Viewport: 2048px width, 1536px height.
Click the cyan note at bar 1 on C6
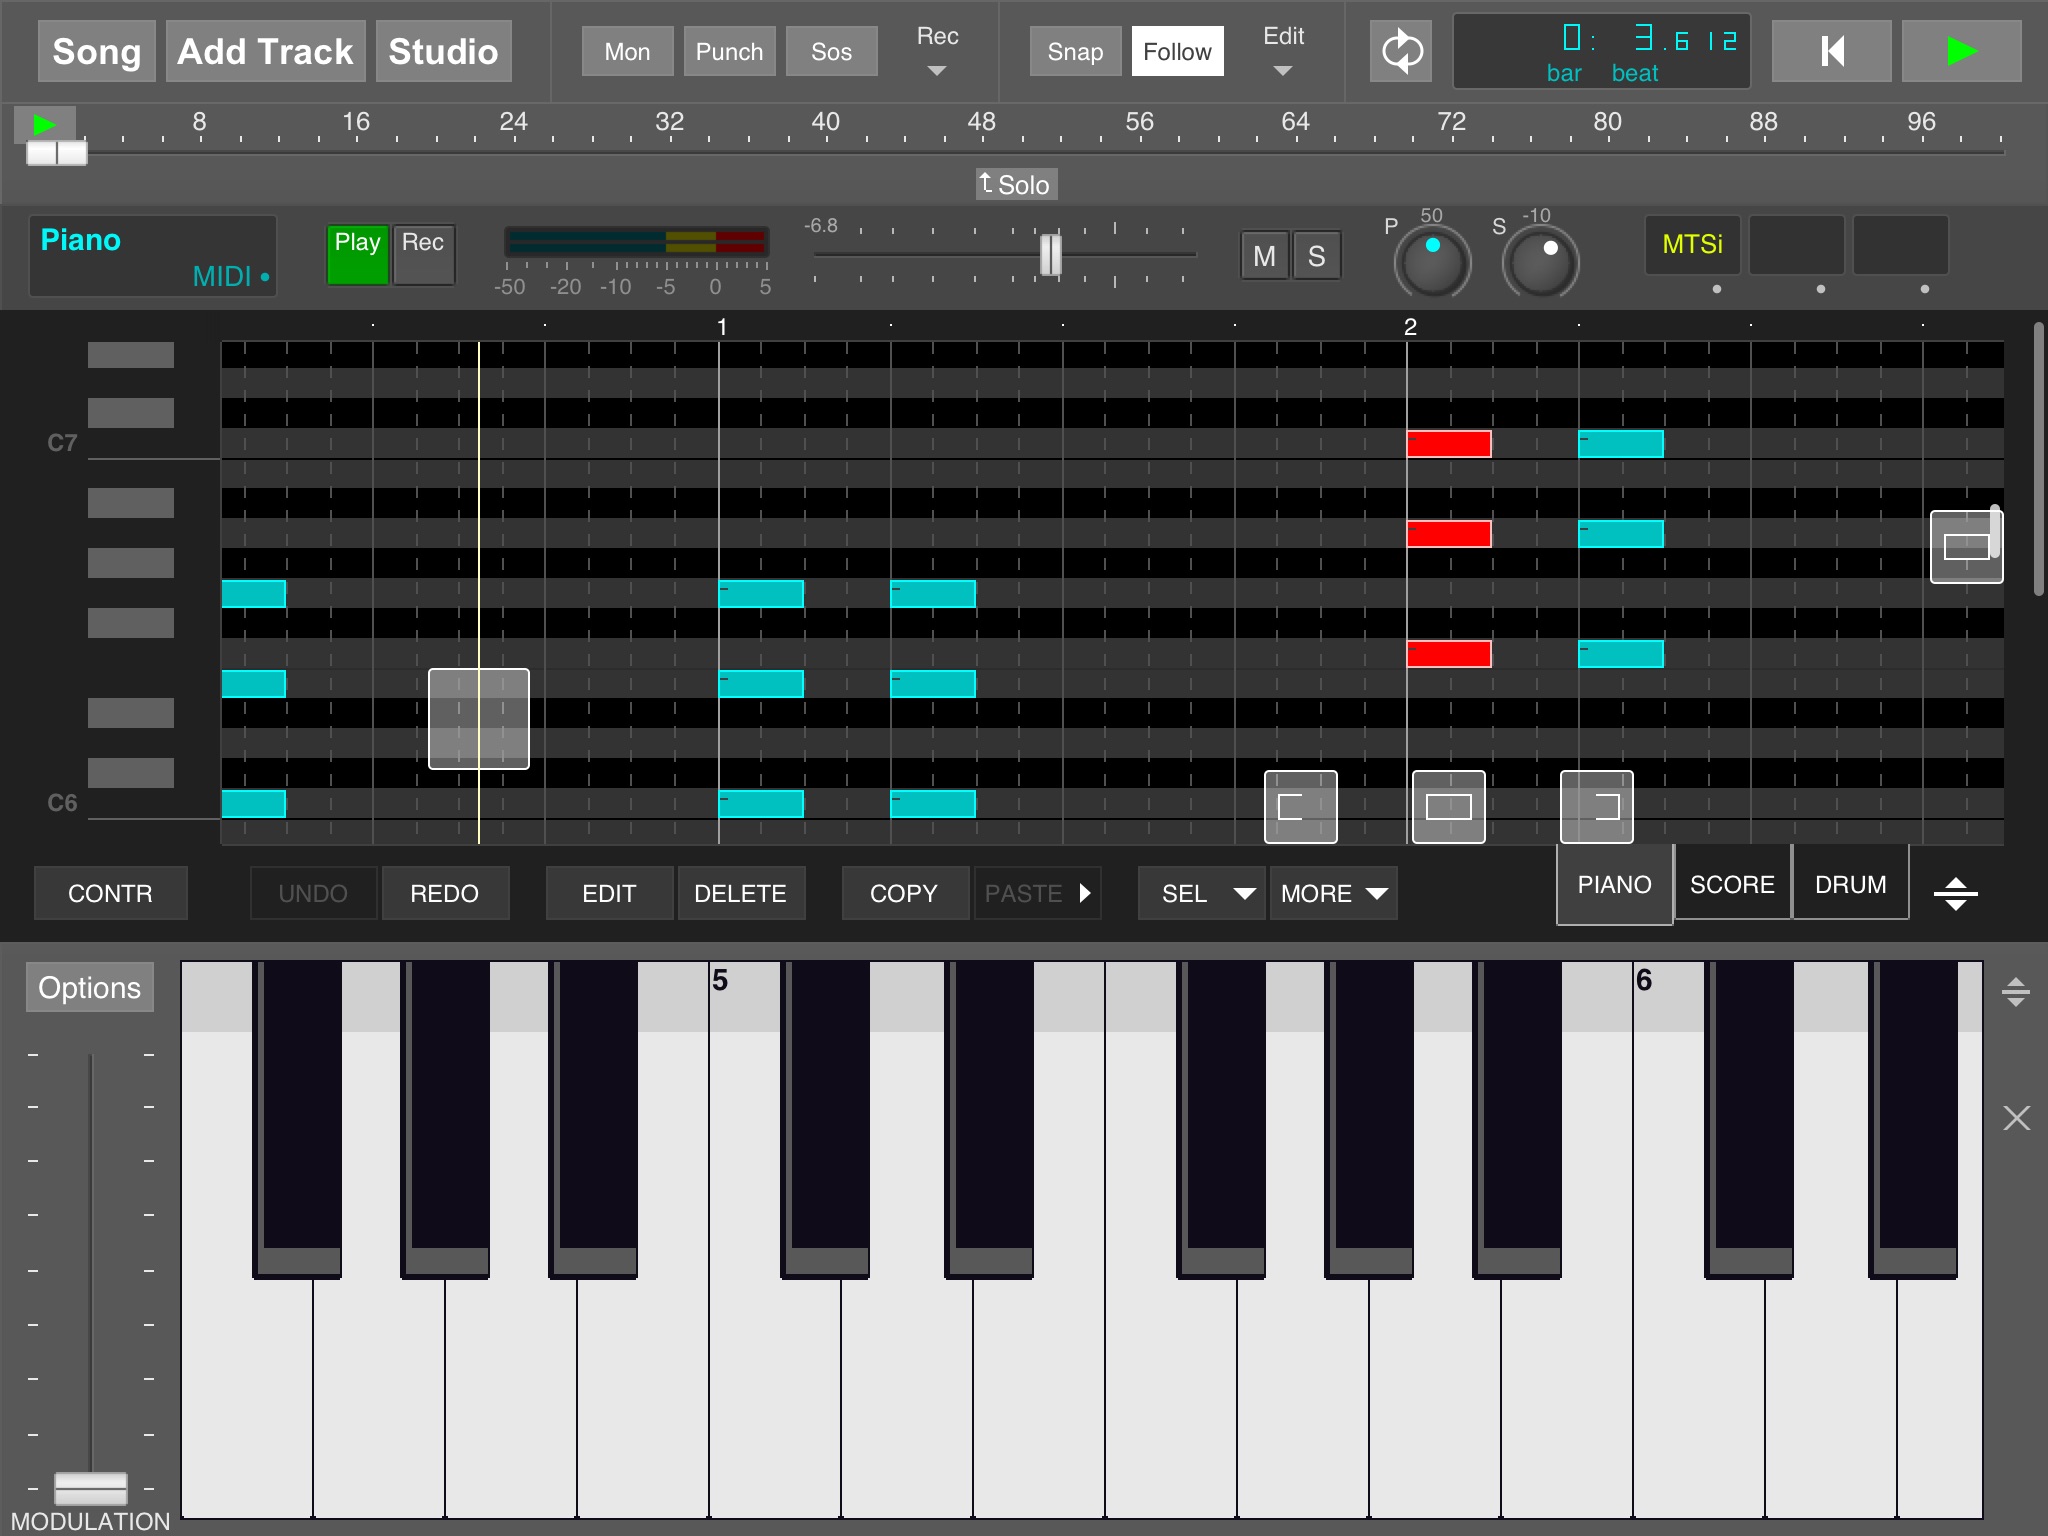[761, 804]
